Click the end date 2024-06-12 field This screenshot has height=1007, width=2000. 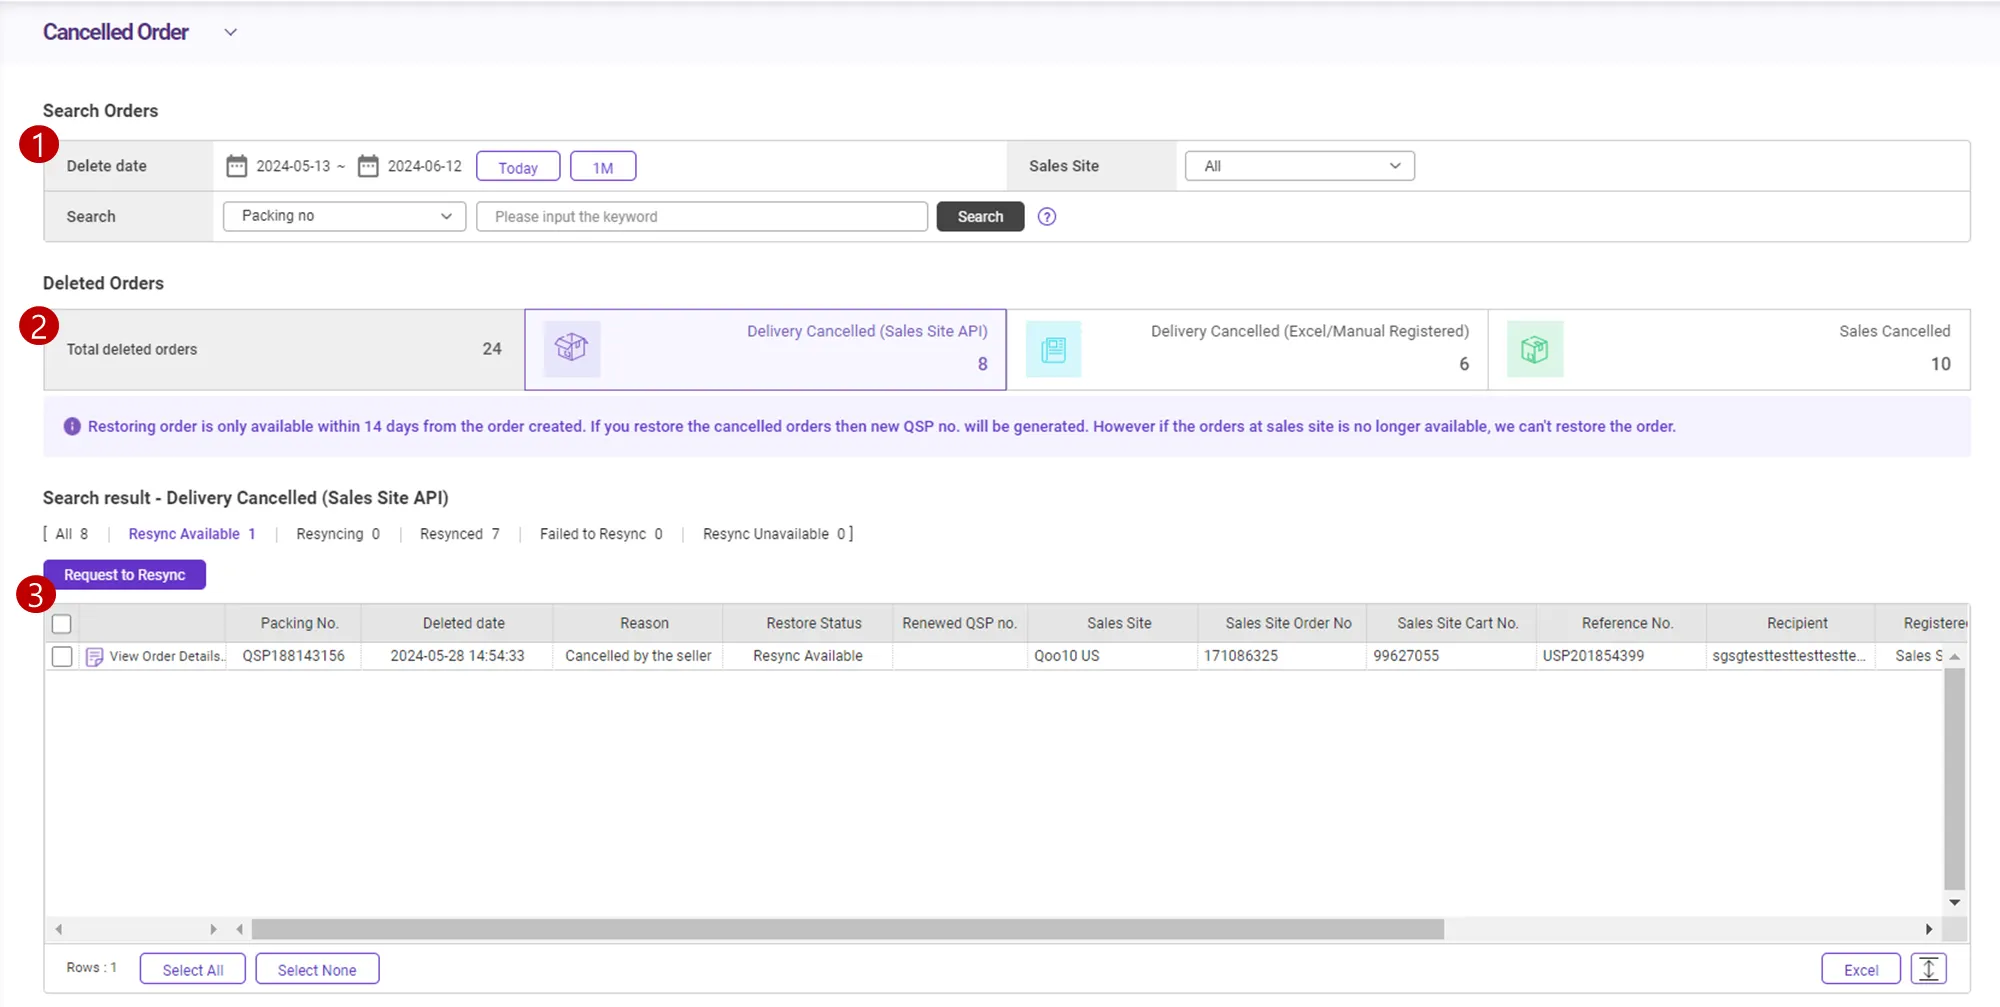[425, 166]
